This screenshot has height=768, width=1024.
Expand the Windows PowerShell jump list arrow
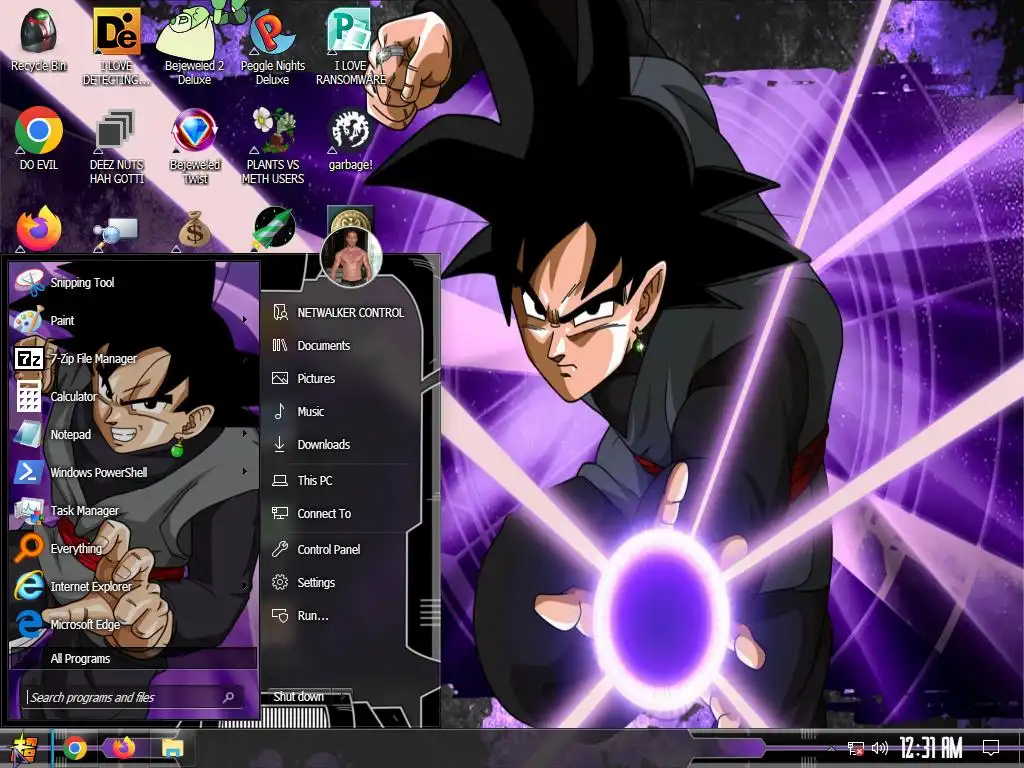[x=245, y=472]
